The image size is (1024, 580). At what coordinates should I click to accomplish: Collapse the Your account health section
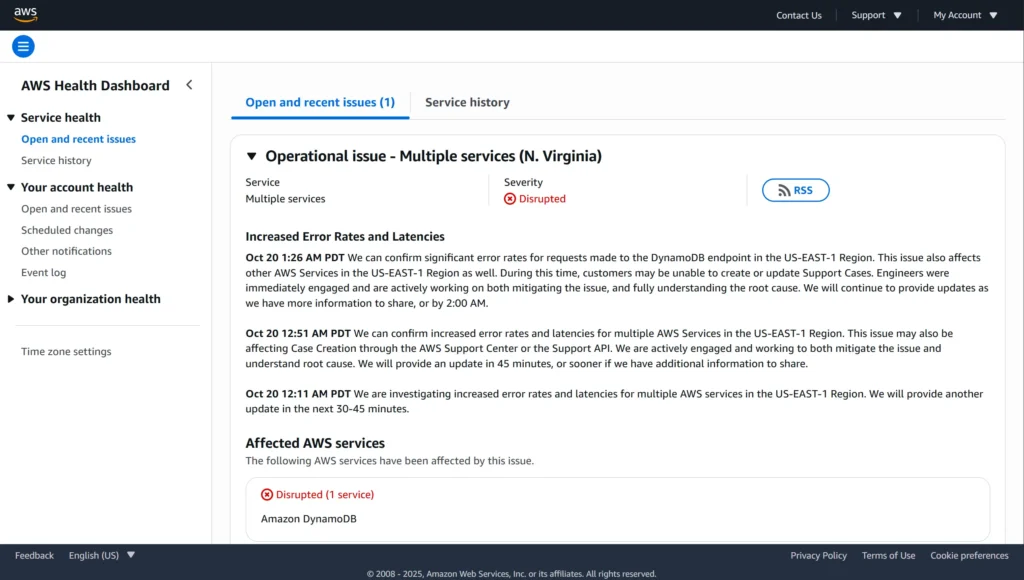coord(11,187)
